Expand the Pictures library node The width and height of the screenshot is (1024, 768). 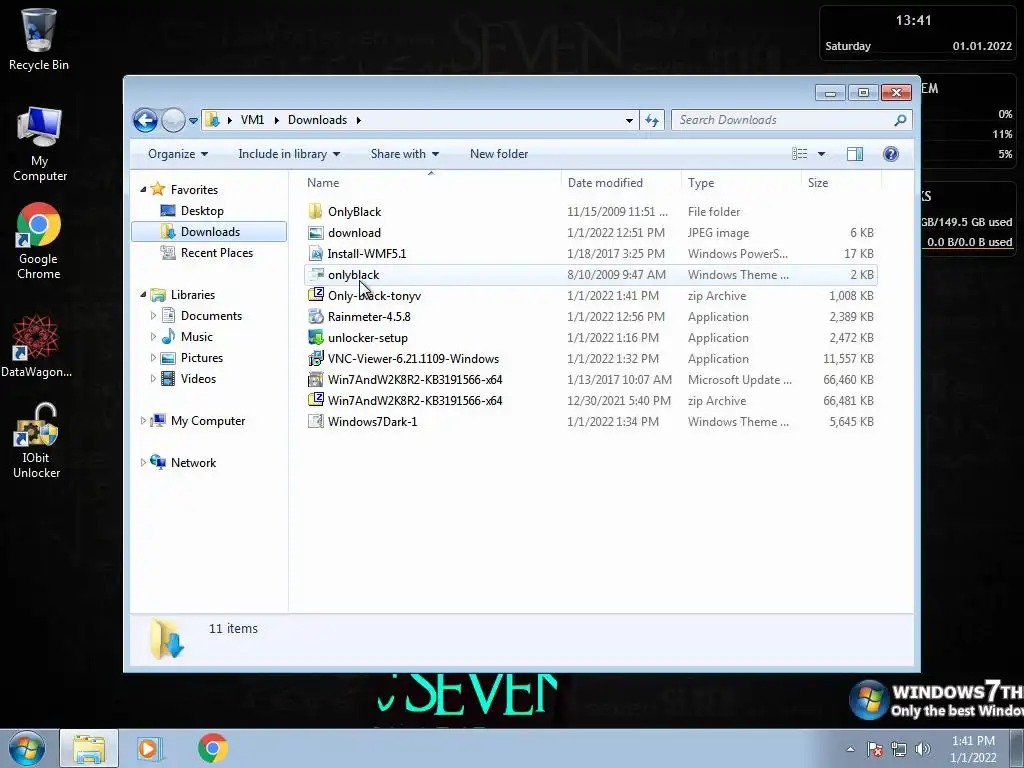pyautogui.click(x=153, y=358)
